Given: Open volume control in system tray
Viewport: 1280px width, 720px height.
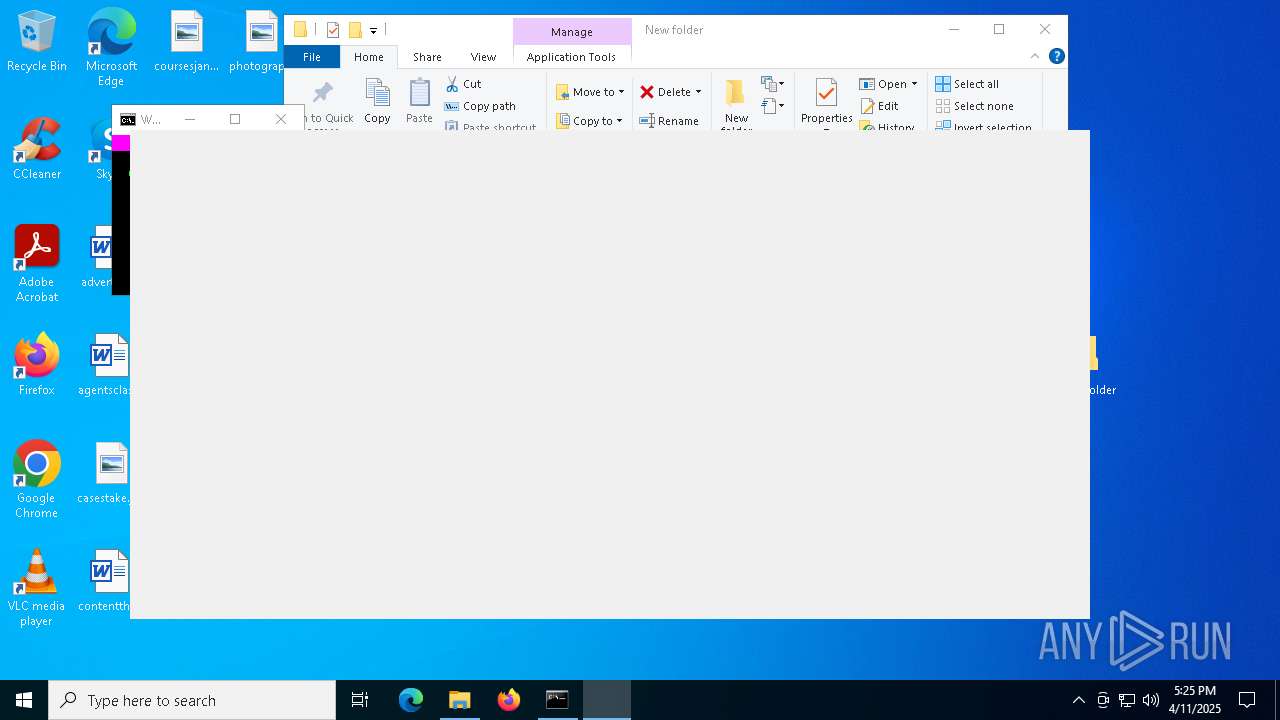Looking at the screenshot, I should [x=1150, y=700].
